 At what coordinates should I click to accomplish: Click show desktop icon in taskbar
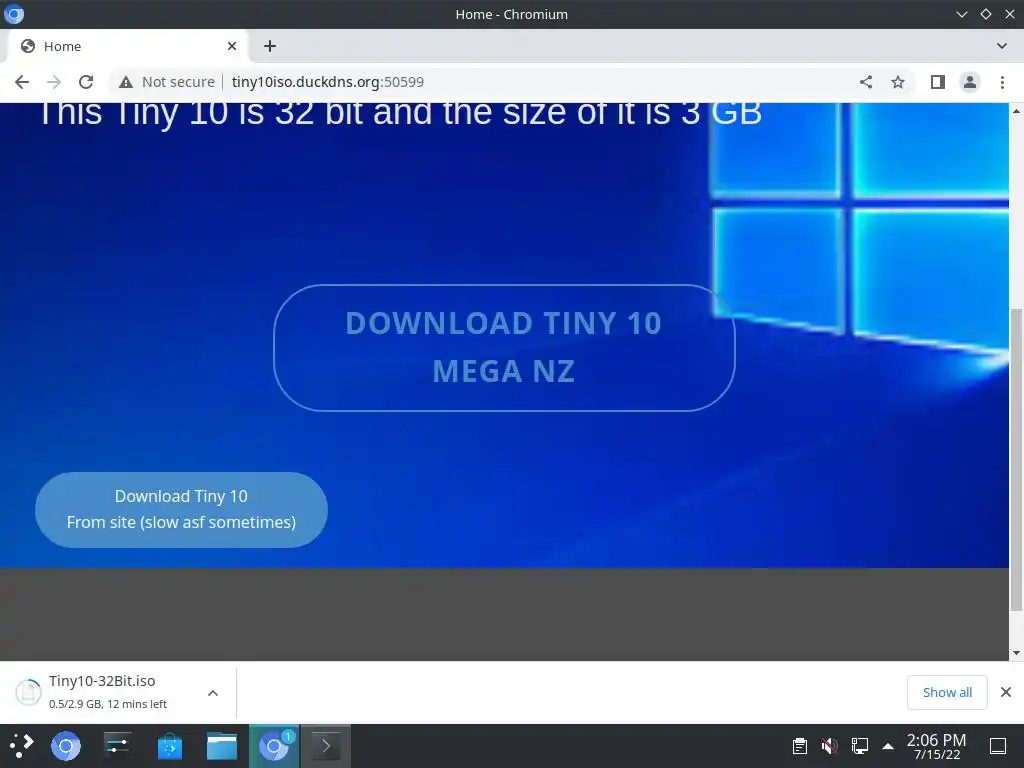[998, 746]
